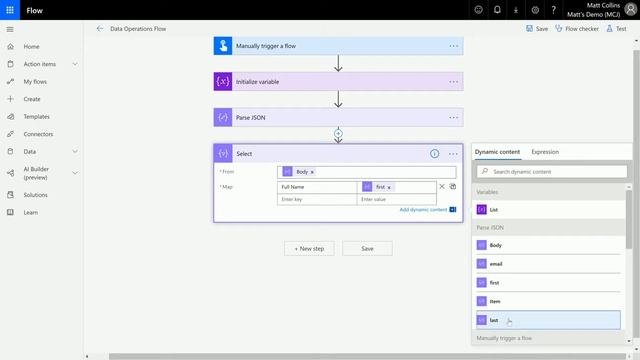Switch to the Expression tab
640x360 pixels.
[545, 152]
